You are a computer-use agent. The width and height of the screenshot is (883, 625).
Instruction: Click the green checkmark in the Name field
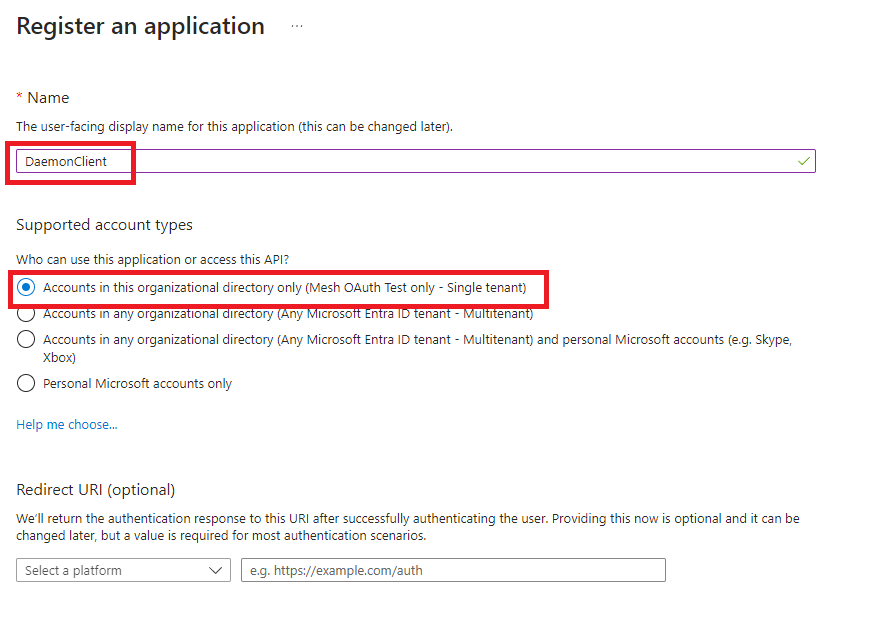[x=804, y=161]
